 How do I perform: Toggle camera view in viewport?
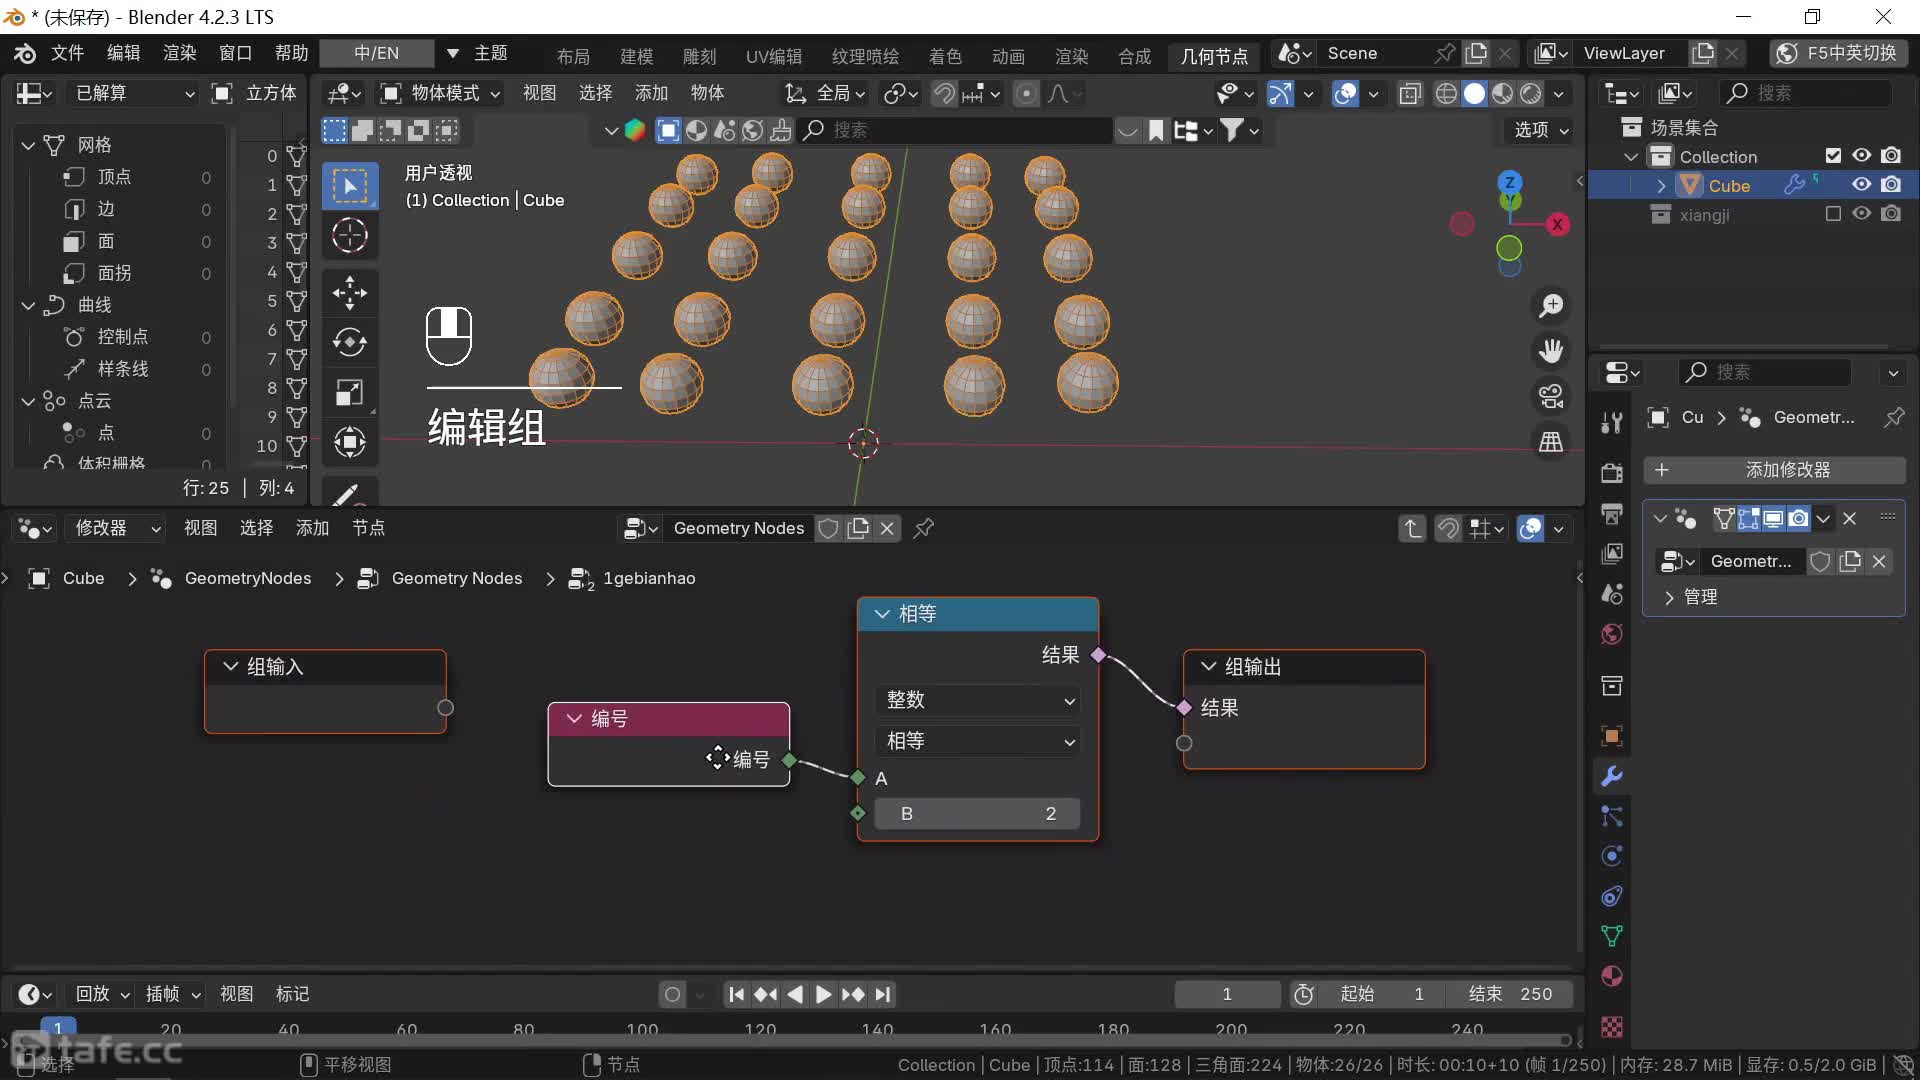(1551, 396)
